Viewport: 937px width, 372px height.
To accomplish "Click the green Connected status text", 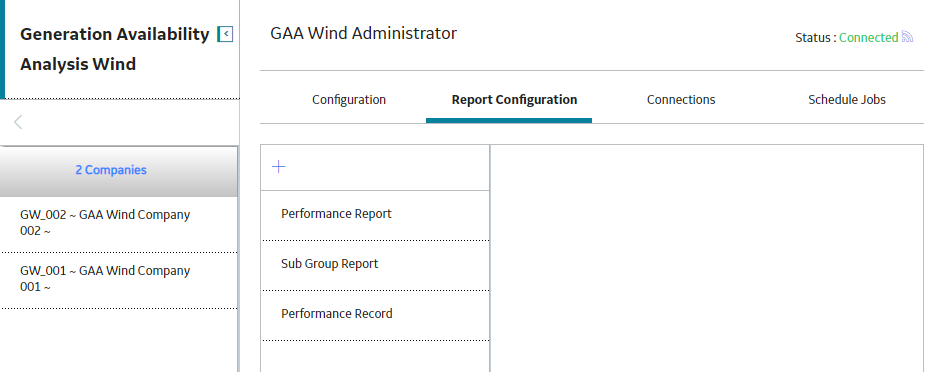I will click(x=868, y=38).
